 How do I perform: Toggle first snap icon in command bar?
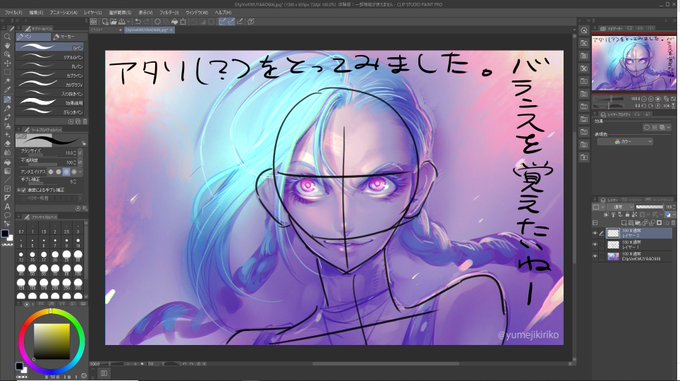point(222,21)
